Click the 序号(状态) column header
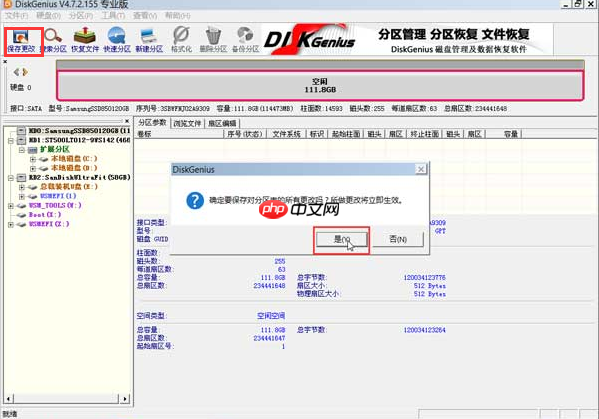This screenshot has height=419, width=599. [244, 134]
